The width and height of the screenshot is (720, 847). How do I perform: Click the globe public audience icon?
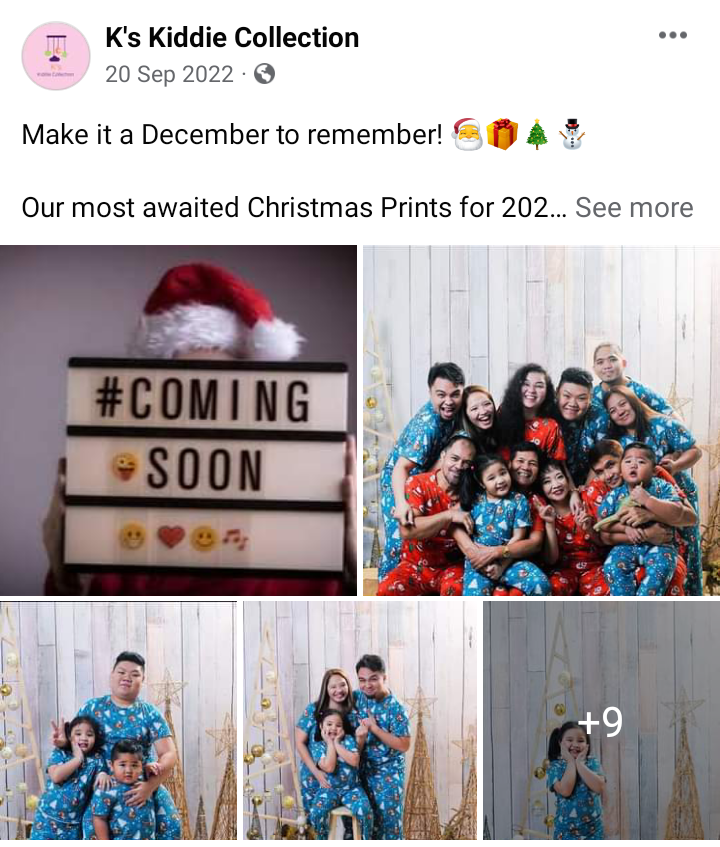pos(264,74)
